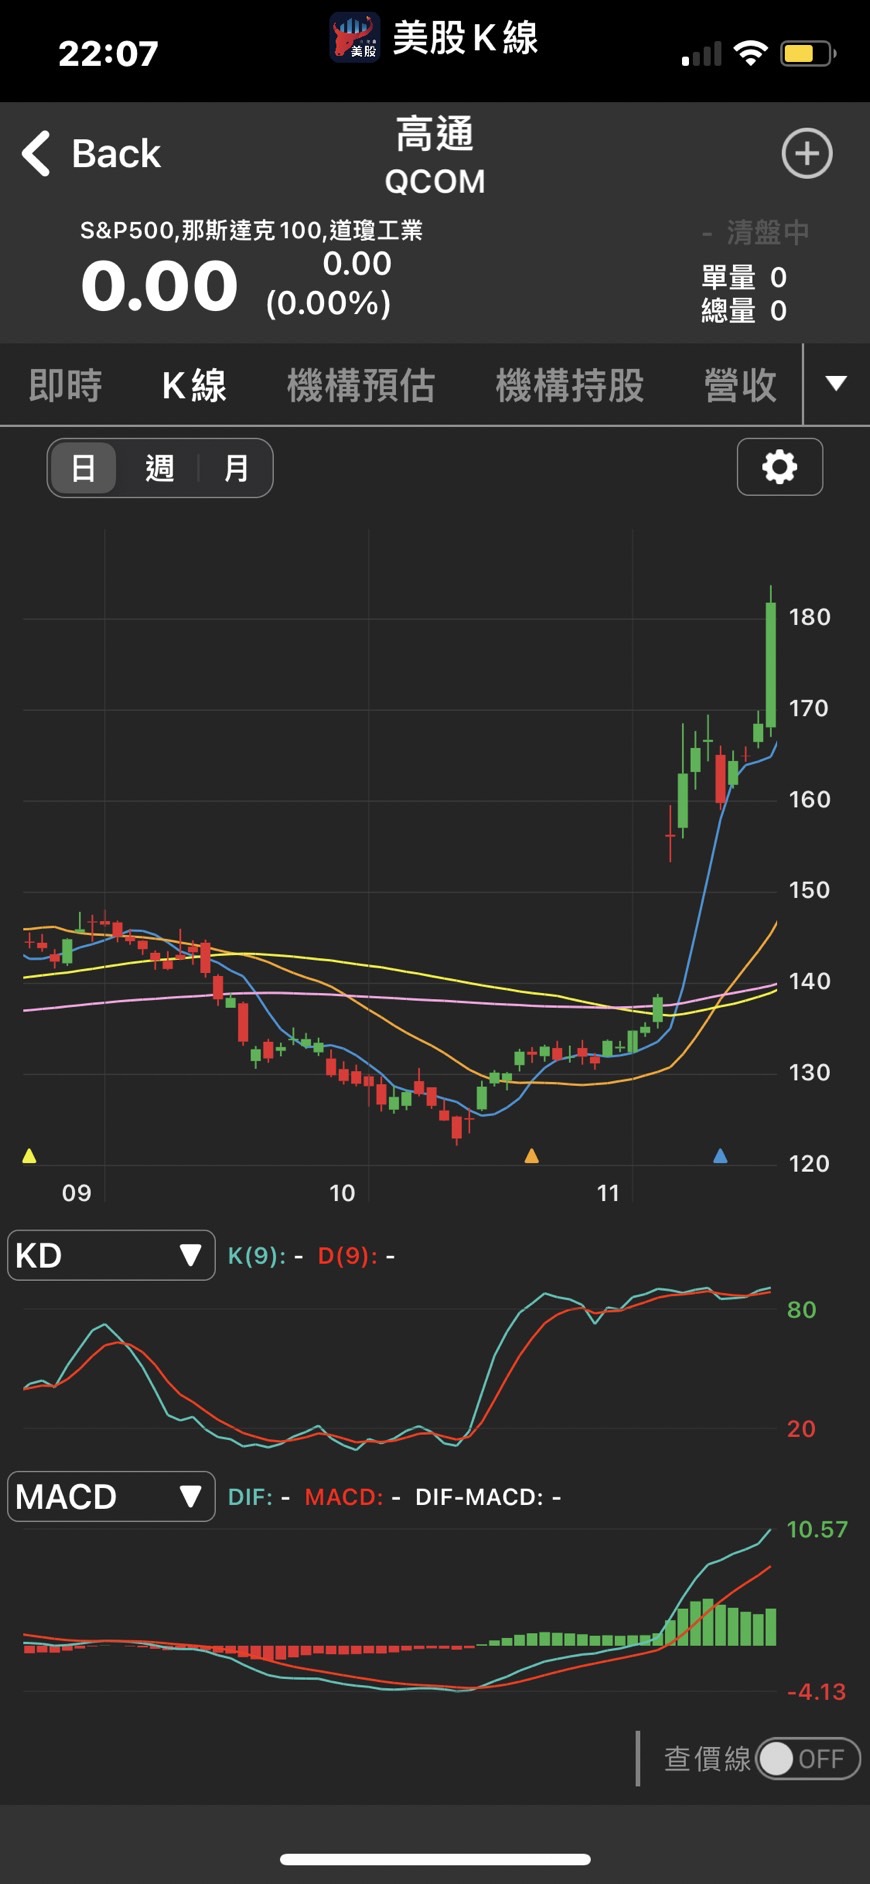This screenshot has width=870, height=1884.
Task: Expand more tabs with the down arrow
Action: (x=836, y=384)
